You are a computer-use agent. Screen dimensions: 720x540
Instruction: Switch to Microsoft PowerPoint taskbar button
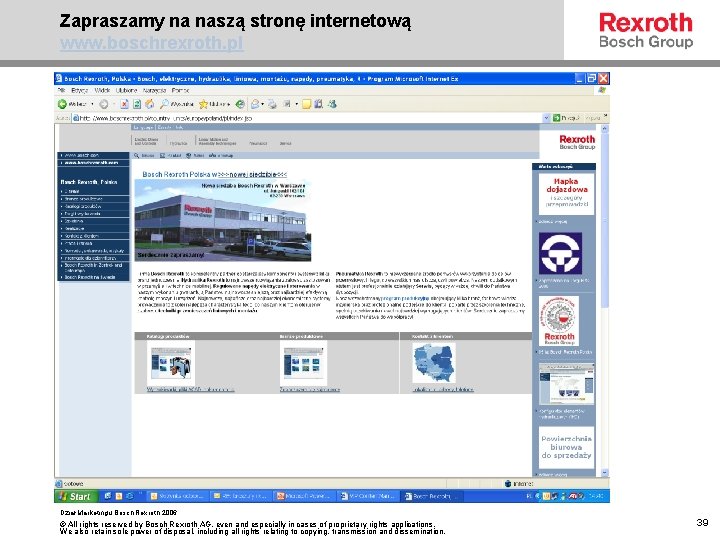(303, 496)
